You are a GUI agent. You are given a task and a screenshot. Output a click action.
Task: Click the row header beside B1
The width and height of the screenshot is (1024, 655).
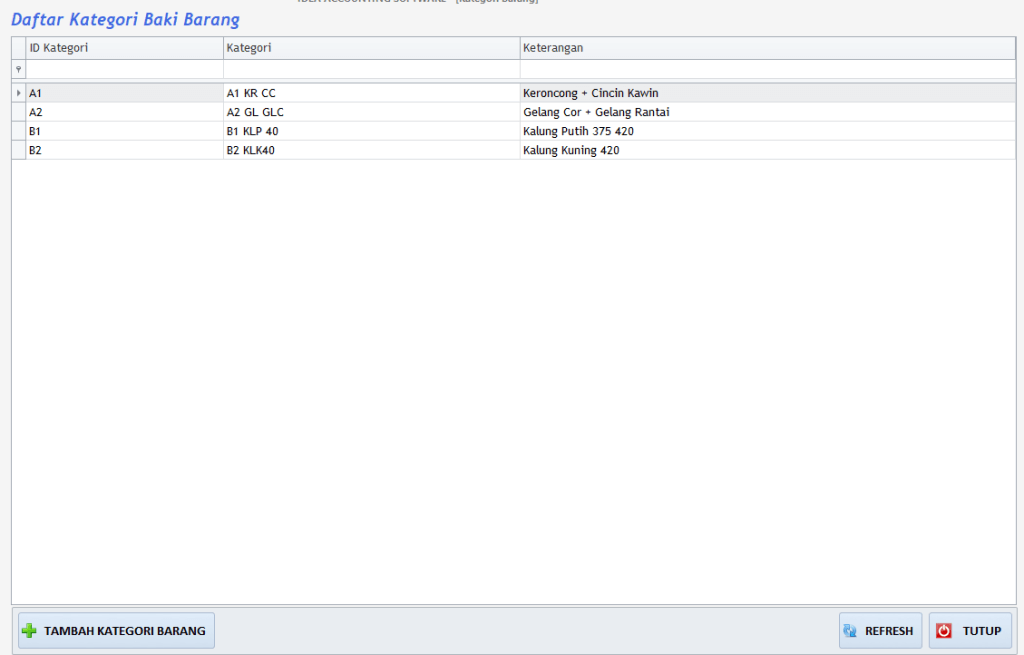(18, 131)
